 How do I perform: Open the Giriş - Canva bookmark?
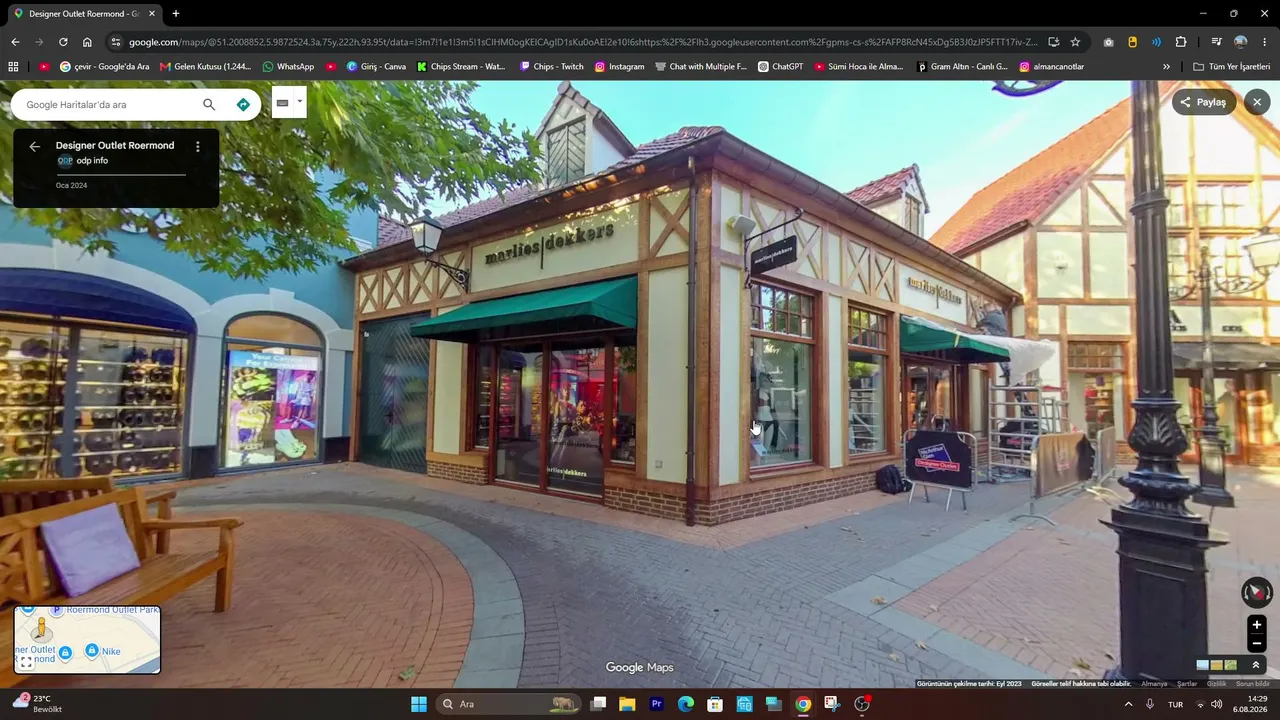click(376, 67)
